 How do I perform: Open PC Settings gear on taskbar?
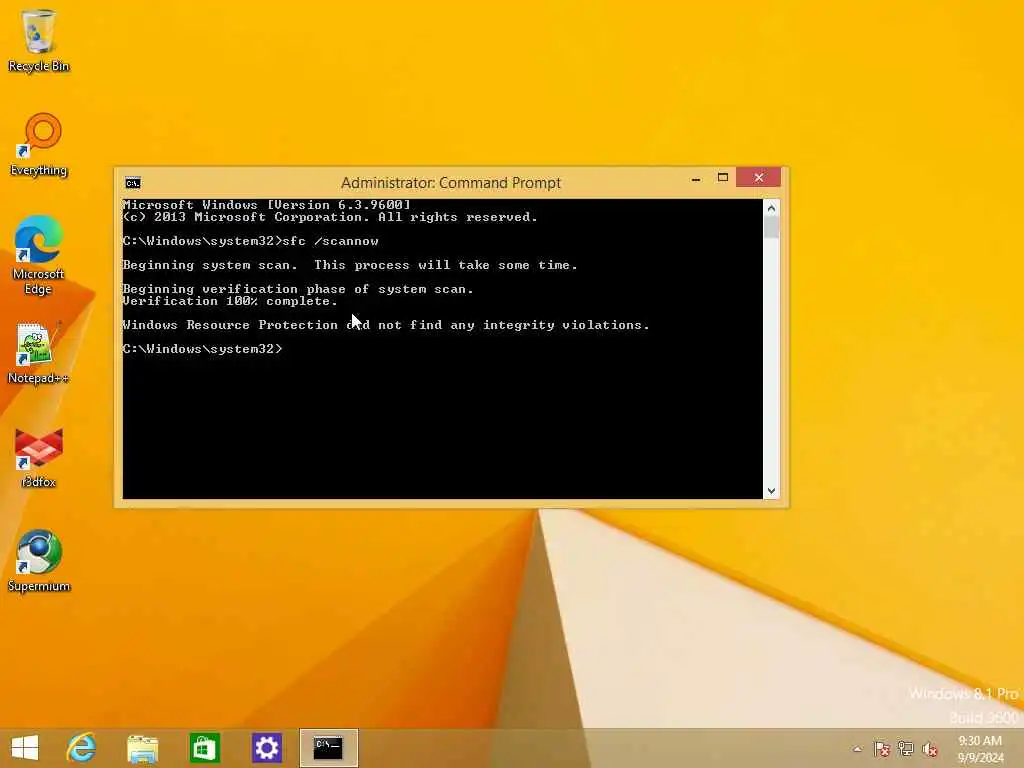[x=266, y=748]
